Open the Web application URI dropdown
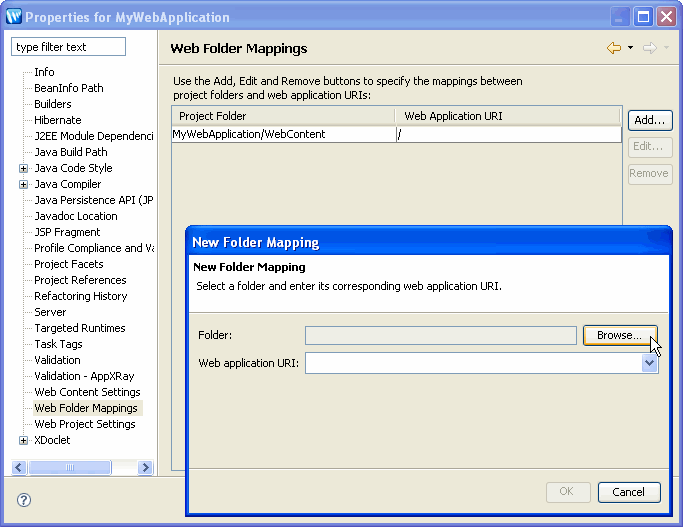683x527 pixels. coord(649,363)
